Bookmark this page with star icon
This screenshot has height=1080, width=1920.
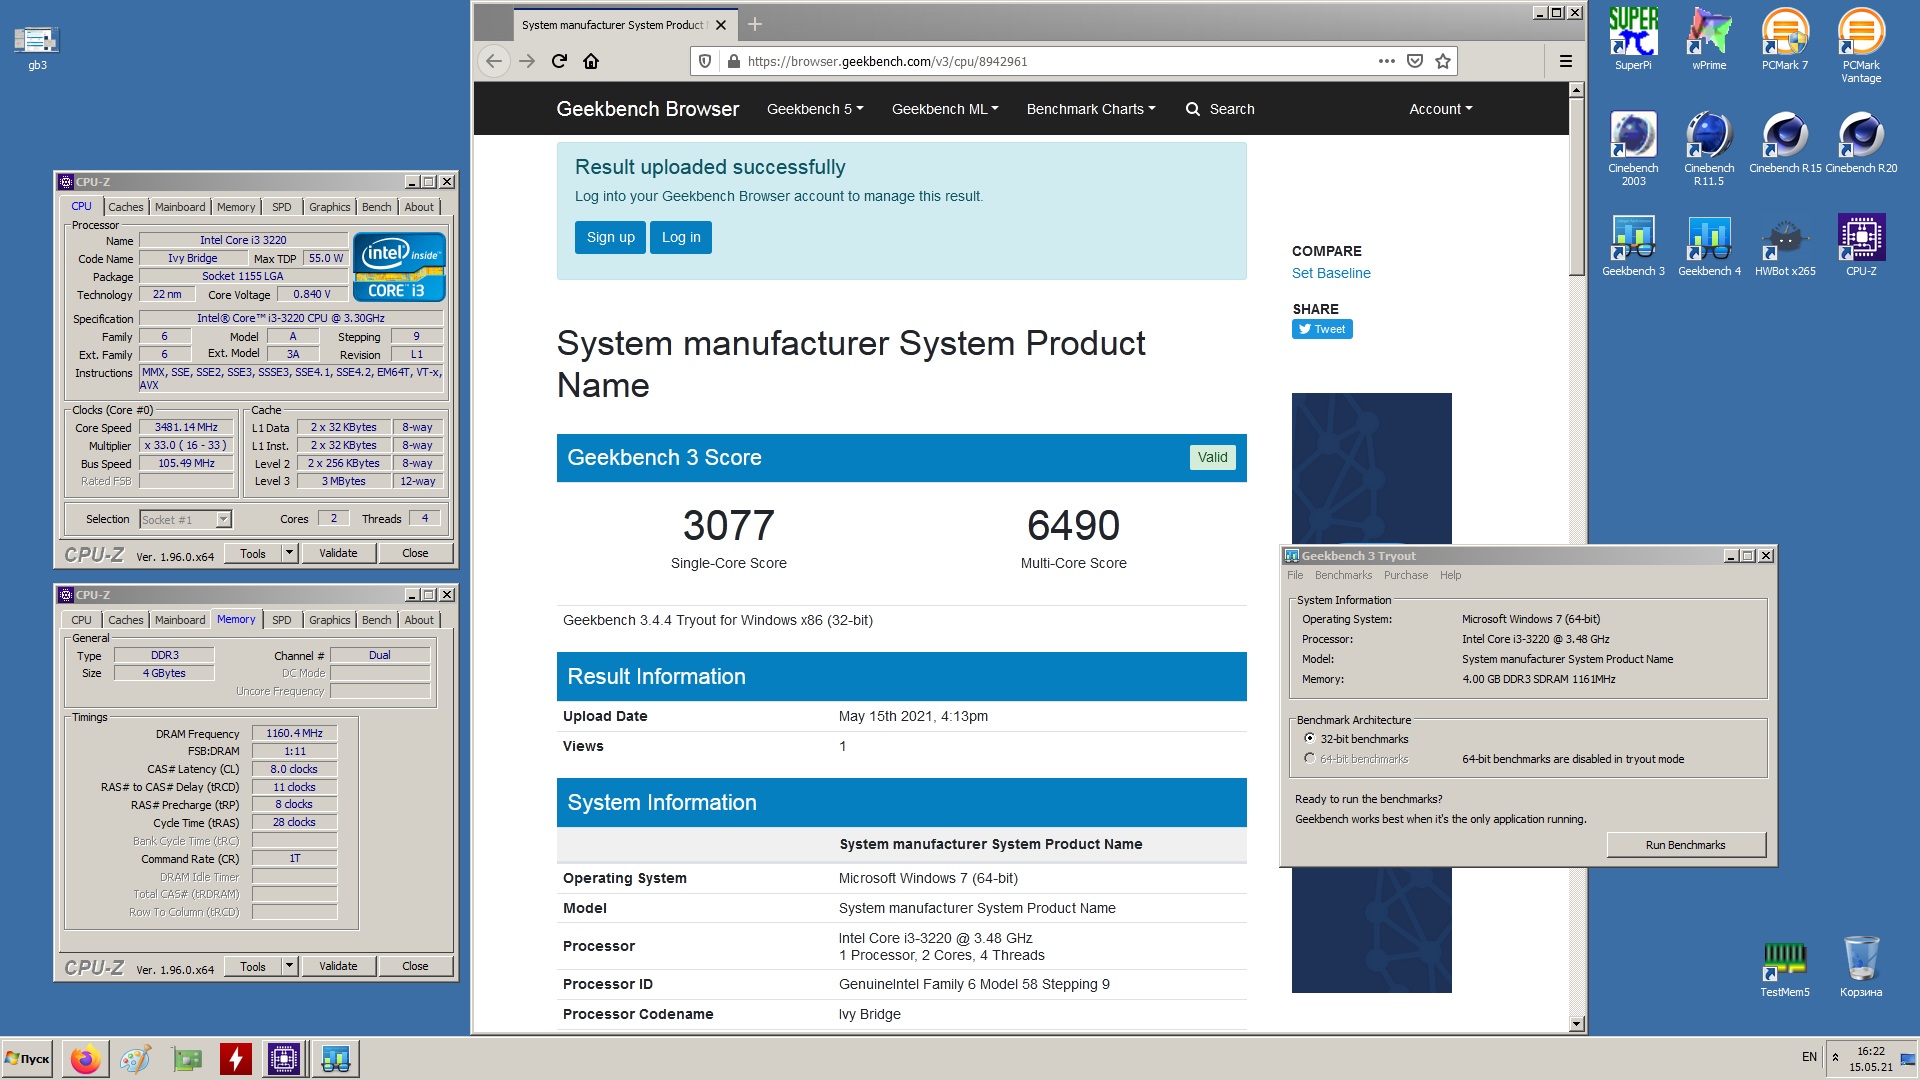coord(1442,61)
